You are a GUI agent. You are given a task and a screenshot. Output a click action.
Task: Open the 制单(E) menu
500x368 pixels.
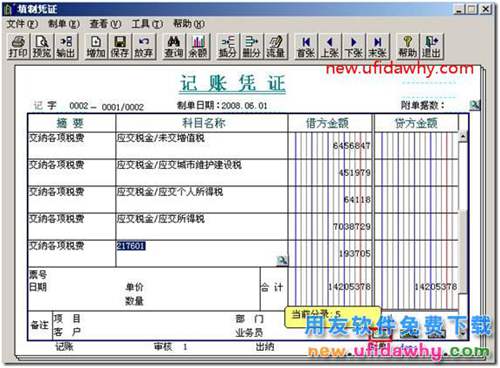pos(63,24)
